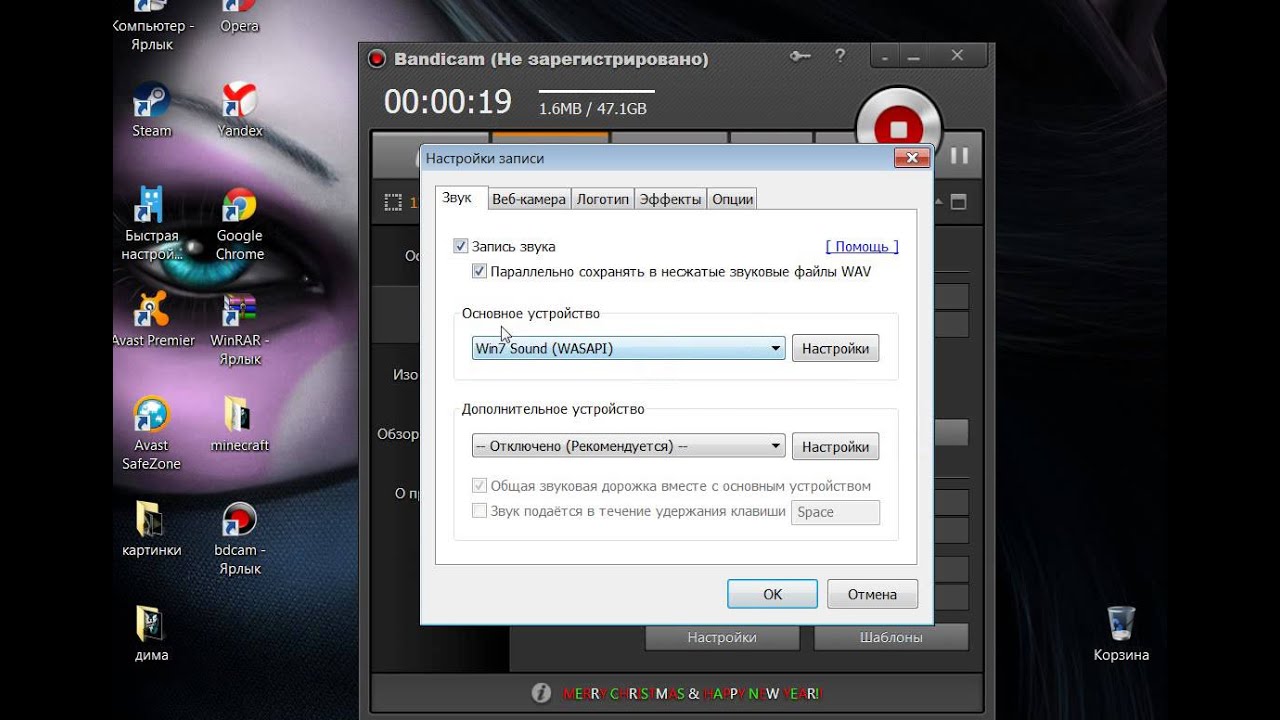Open the Opera desktop shortcut
Screen dimensions: 1280x720
pos(239,18)
